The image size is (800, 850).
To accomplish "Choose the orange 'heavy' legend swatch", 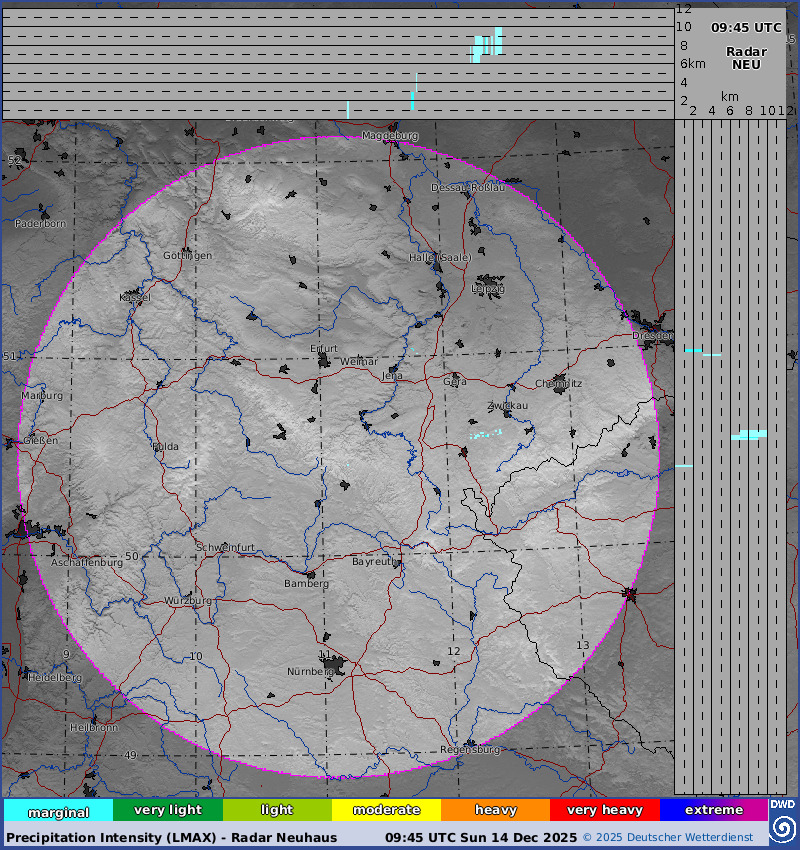I will tap(495, 810).
